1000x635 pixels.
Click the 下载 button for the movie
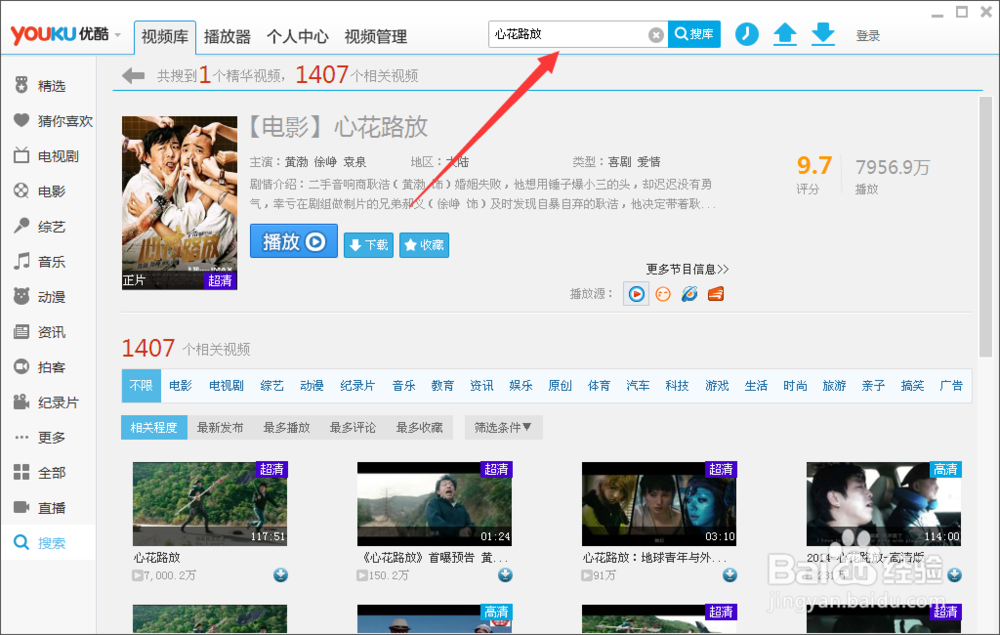(369, 245)
